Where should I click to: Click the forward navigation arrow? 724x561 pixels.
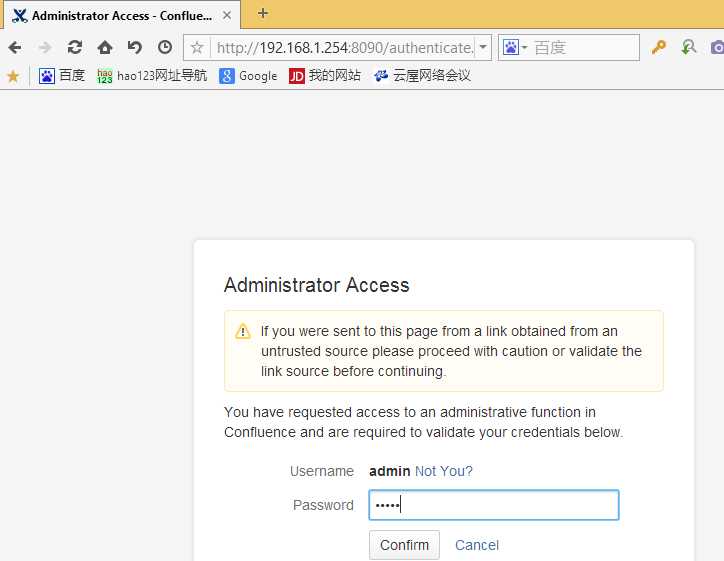coord(45,47)
